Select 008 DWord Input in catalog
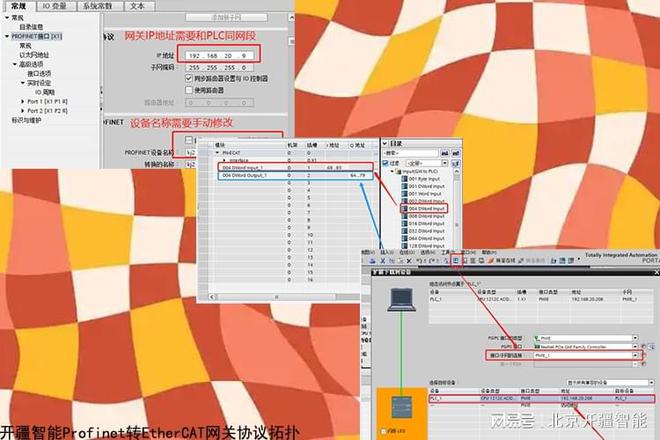This screenshot has height=440, width=660. click(423, 216)
